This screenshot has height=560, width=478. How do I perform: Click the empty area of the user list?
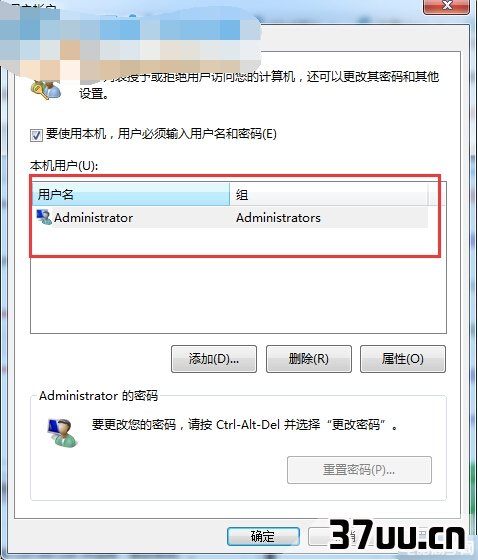(238, 295)
